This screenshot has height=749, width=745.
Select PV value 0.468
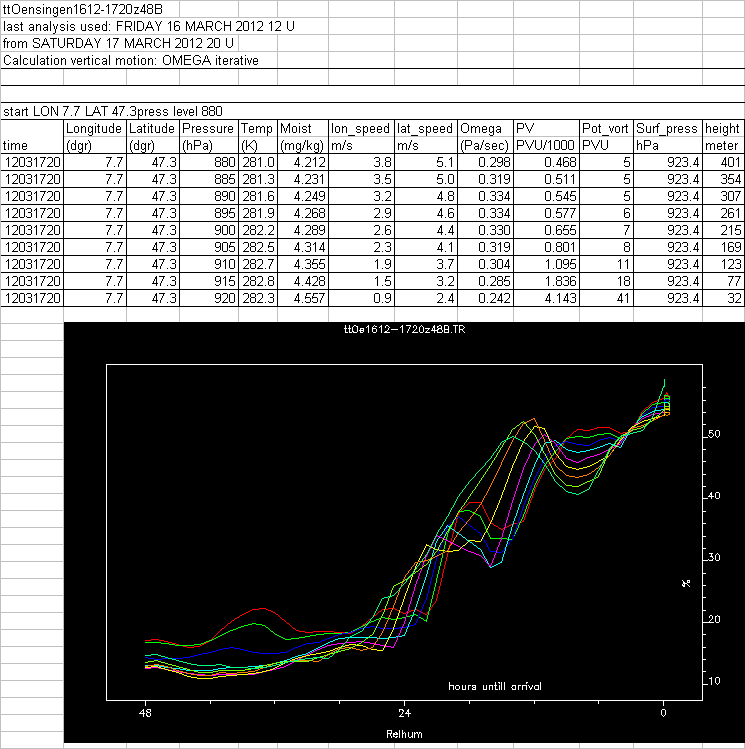pyautogui.click(x=546, y=162)
